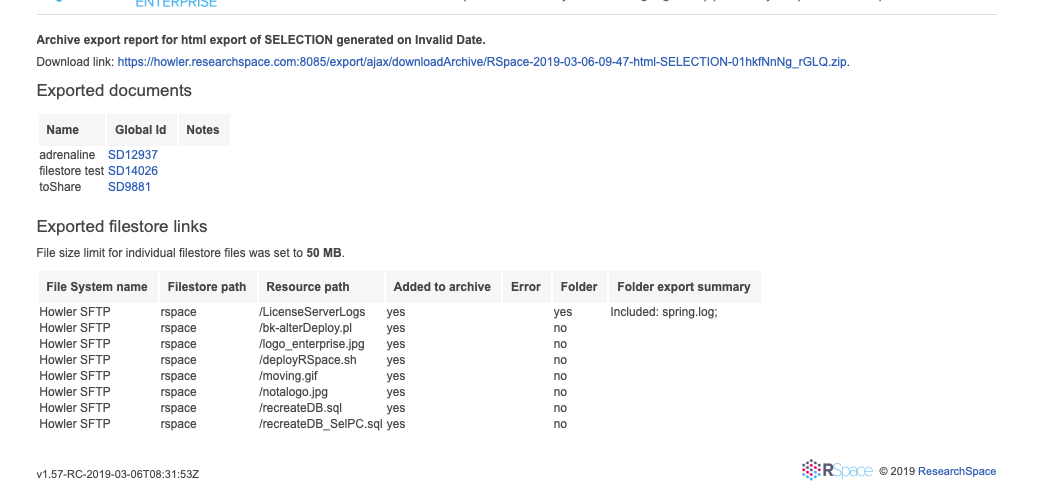Click the Error column header
This screenshot has height=499, width=1059.
click(x=526, y=287)
